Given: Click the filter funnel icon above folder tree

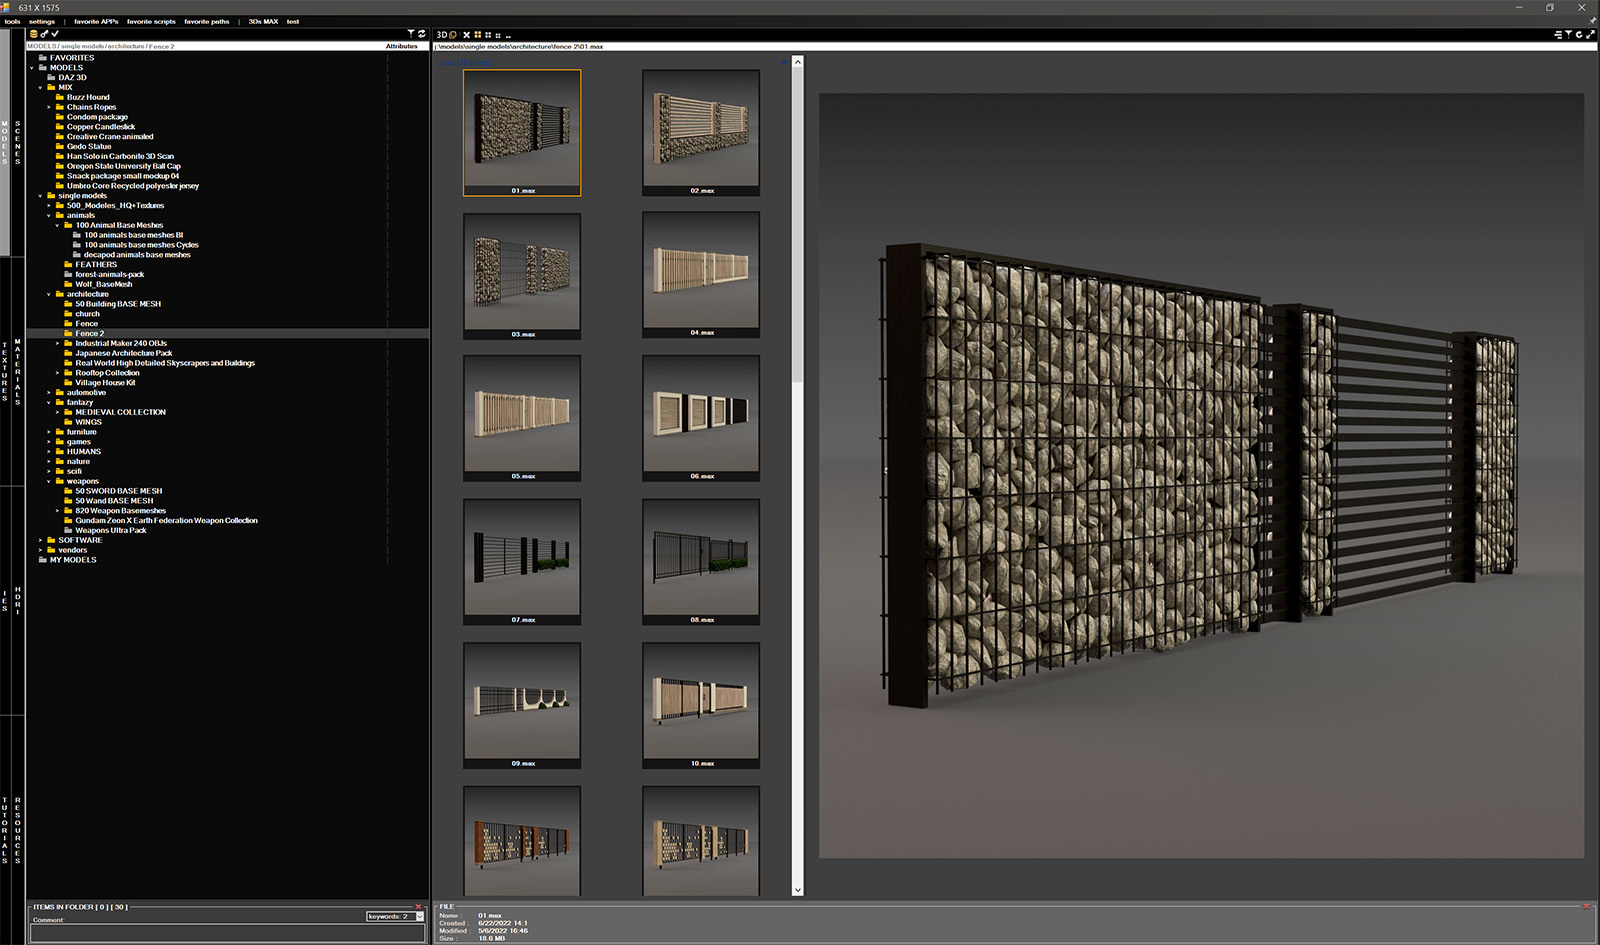Looking at the screenshot, I should [x=411, y=34].
